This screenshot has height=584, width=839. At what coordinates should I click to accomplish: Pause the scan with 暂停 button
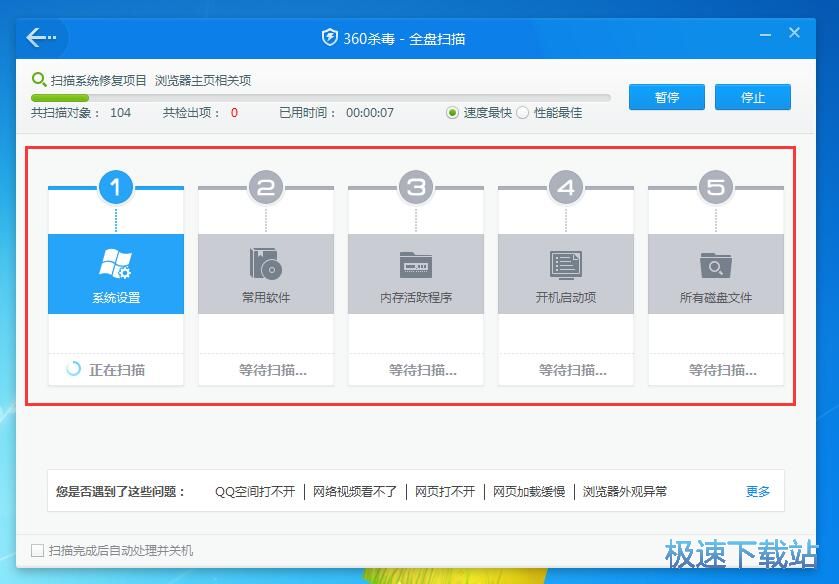667,97
